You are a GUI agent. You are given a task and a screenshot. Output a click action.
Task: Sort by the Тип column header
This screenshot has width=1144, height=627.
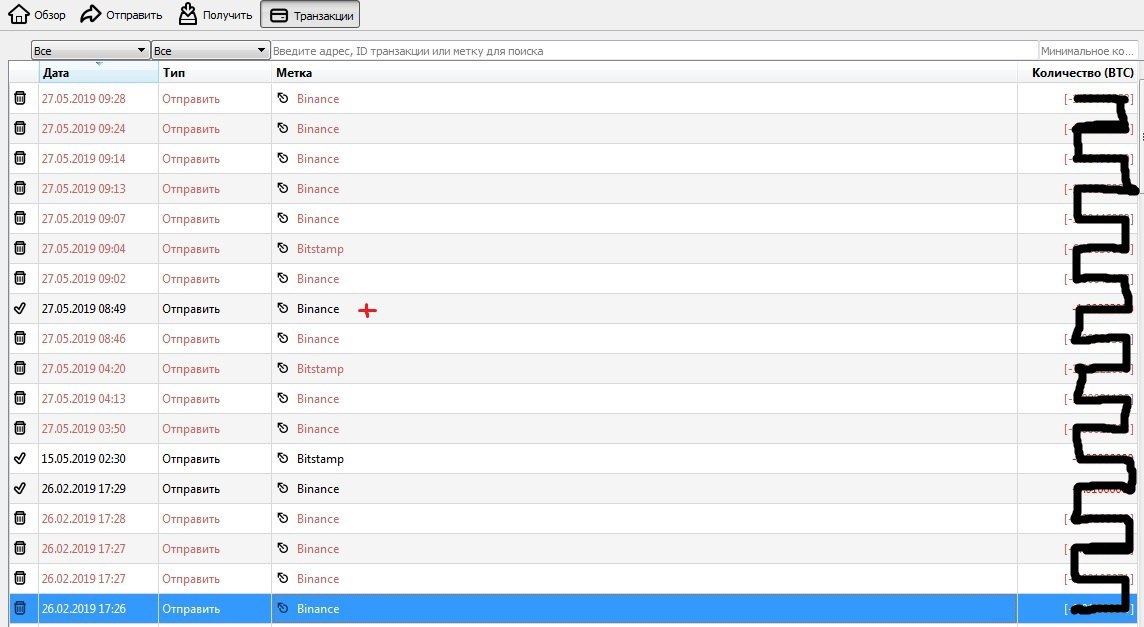pyautogui.click(x=214, y=72)
